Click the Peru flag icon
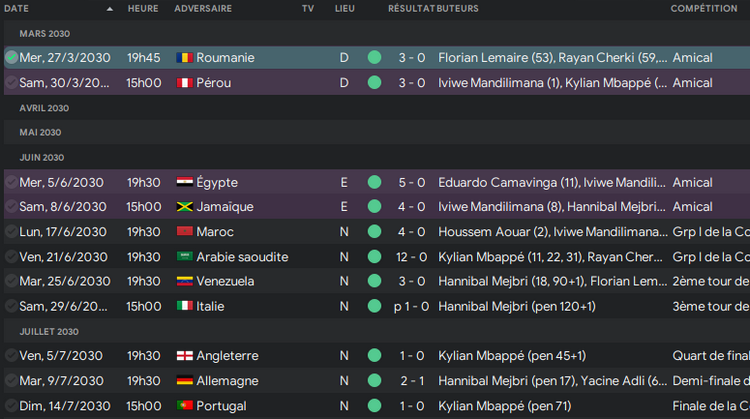 [x=183, y=83]
